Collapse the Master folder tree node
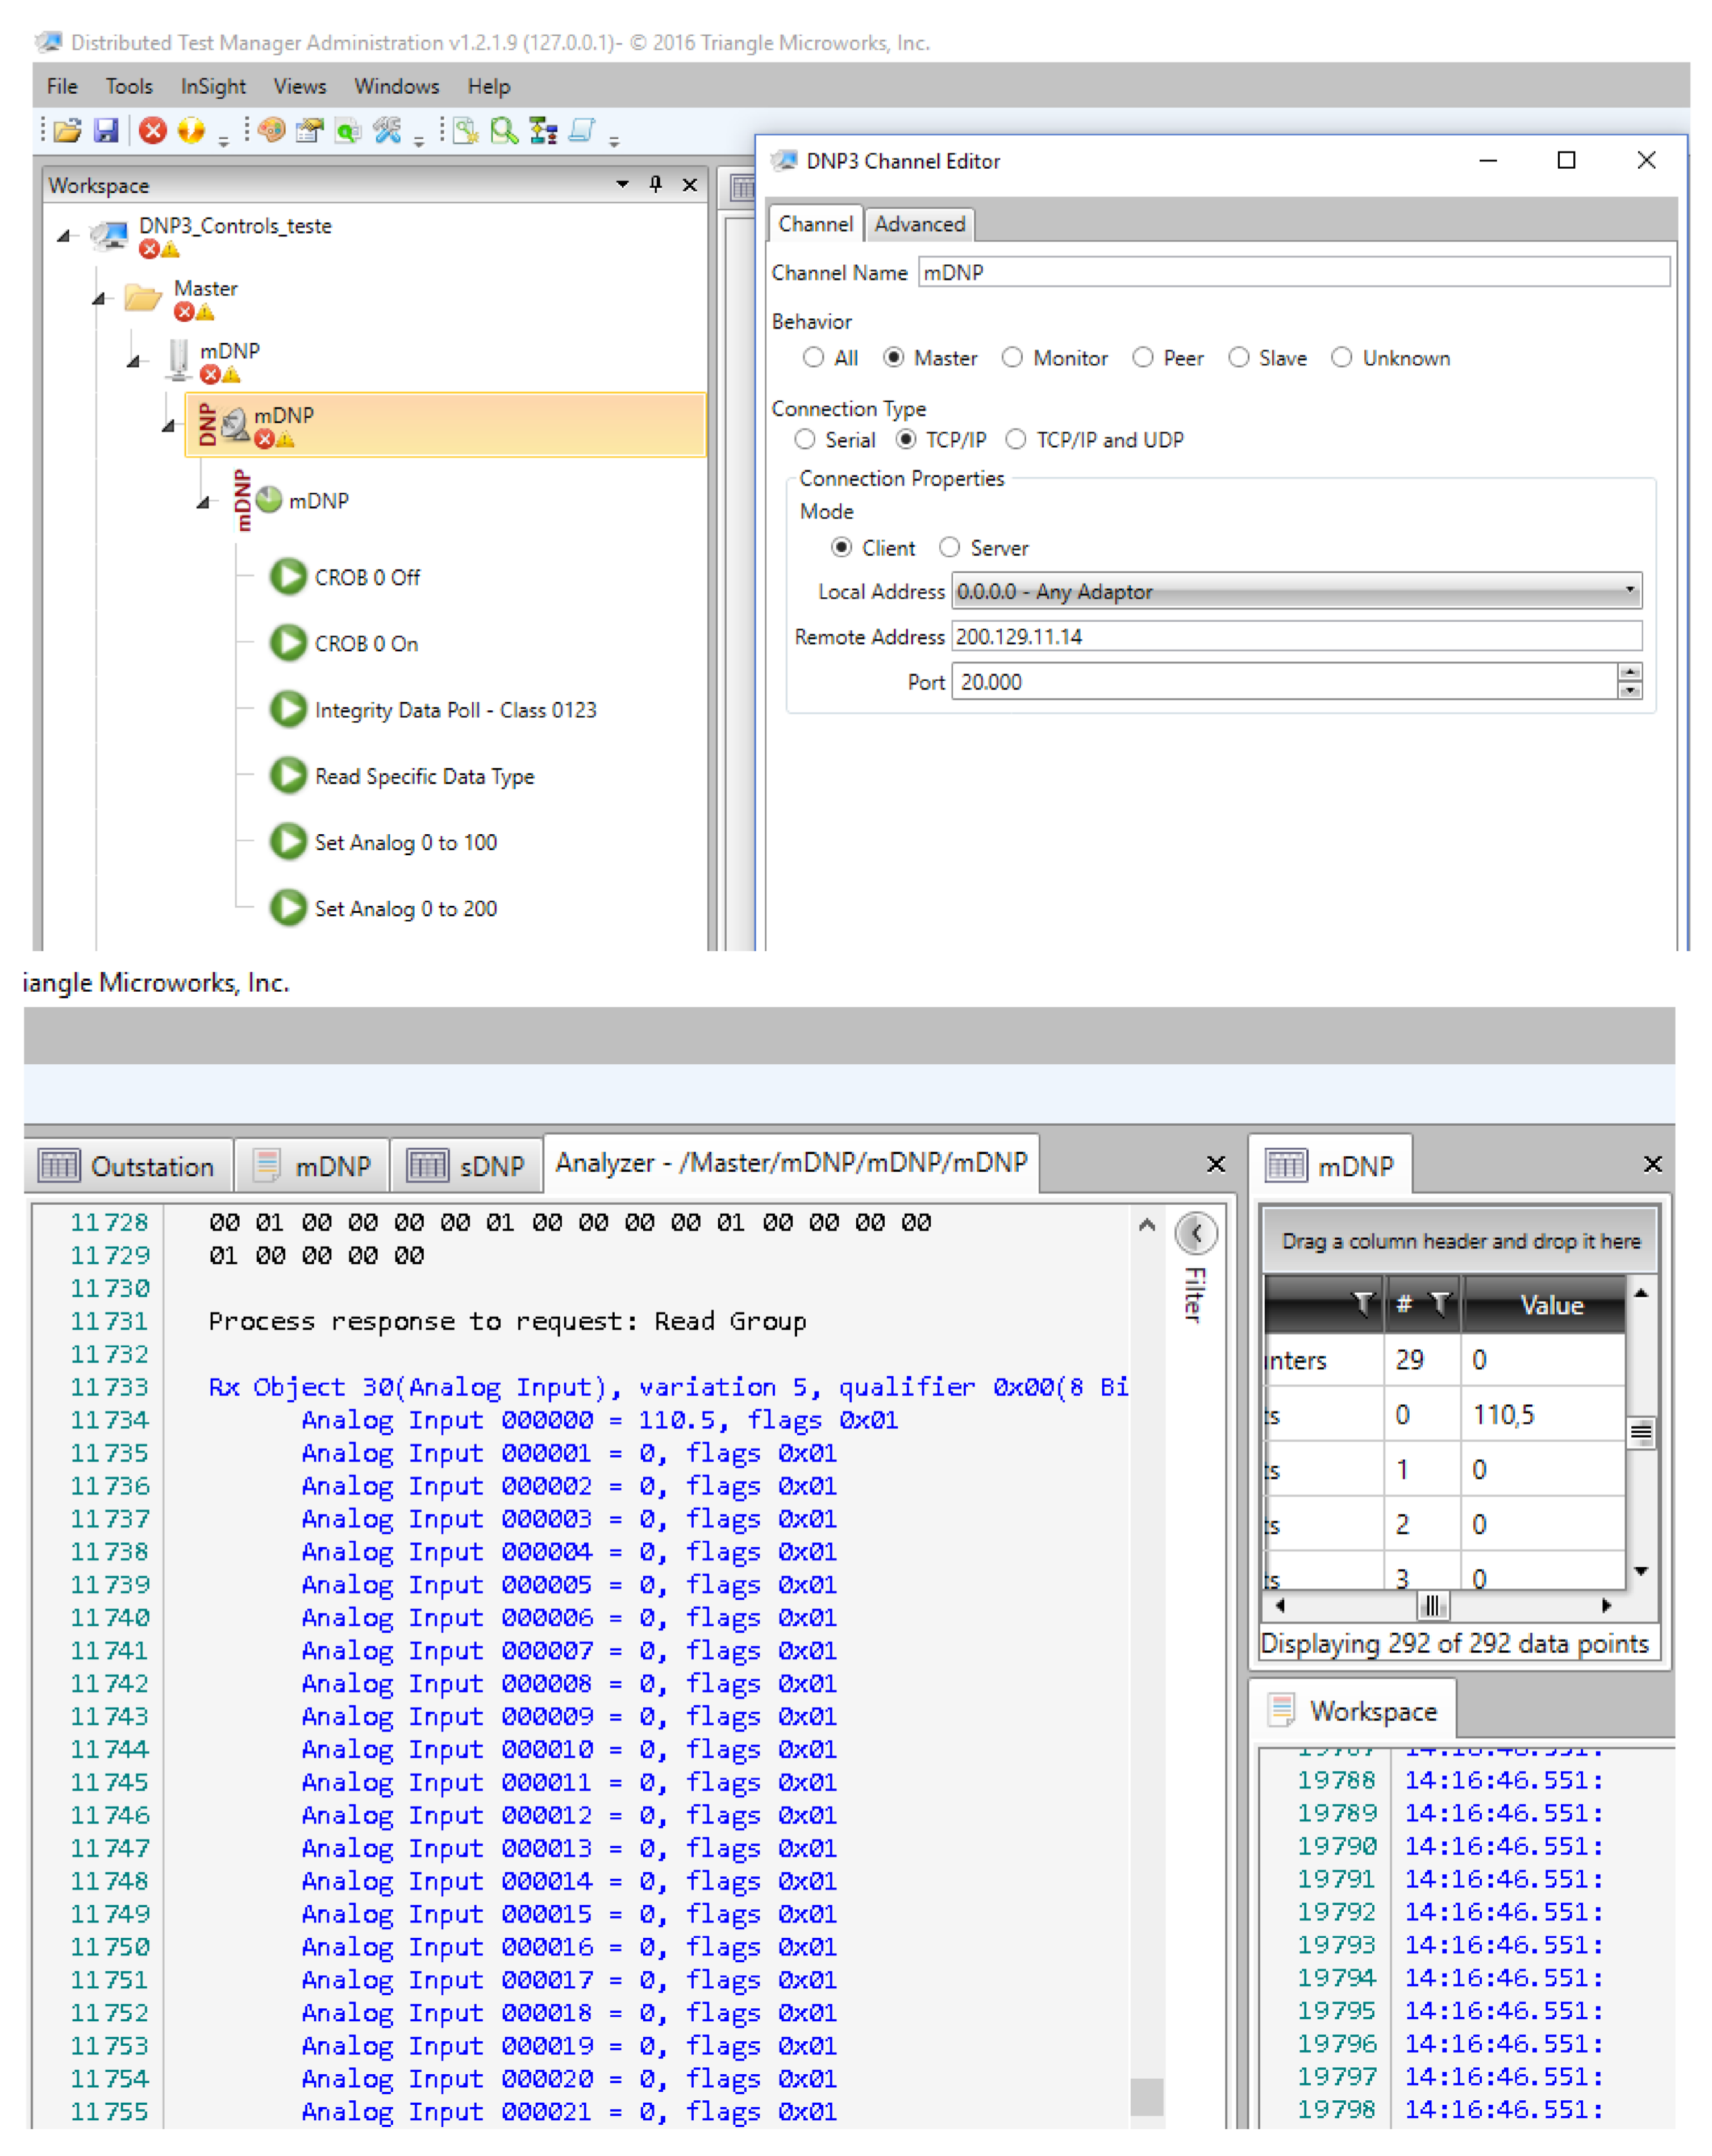 pyautogui.click(x=99, y=299)
